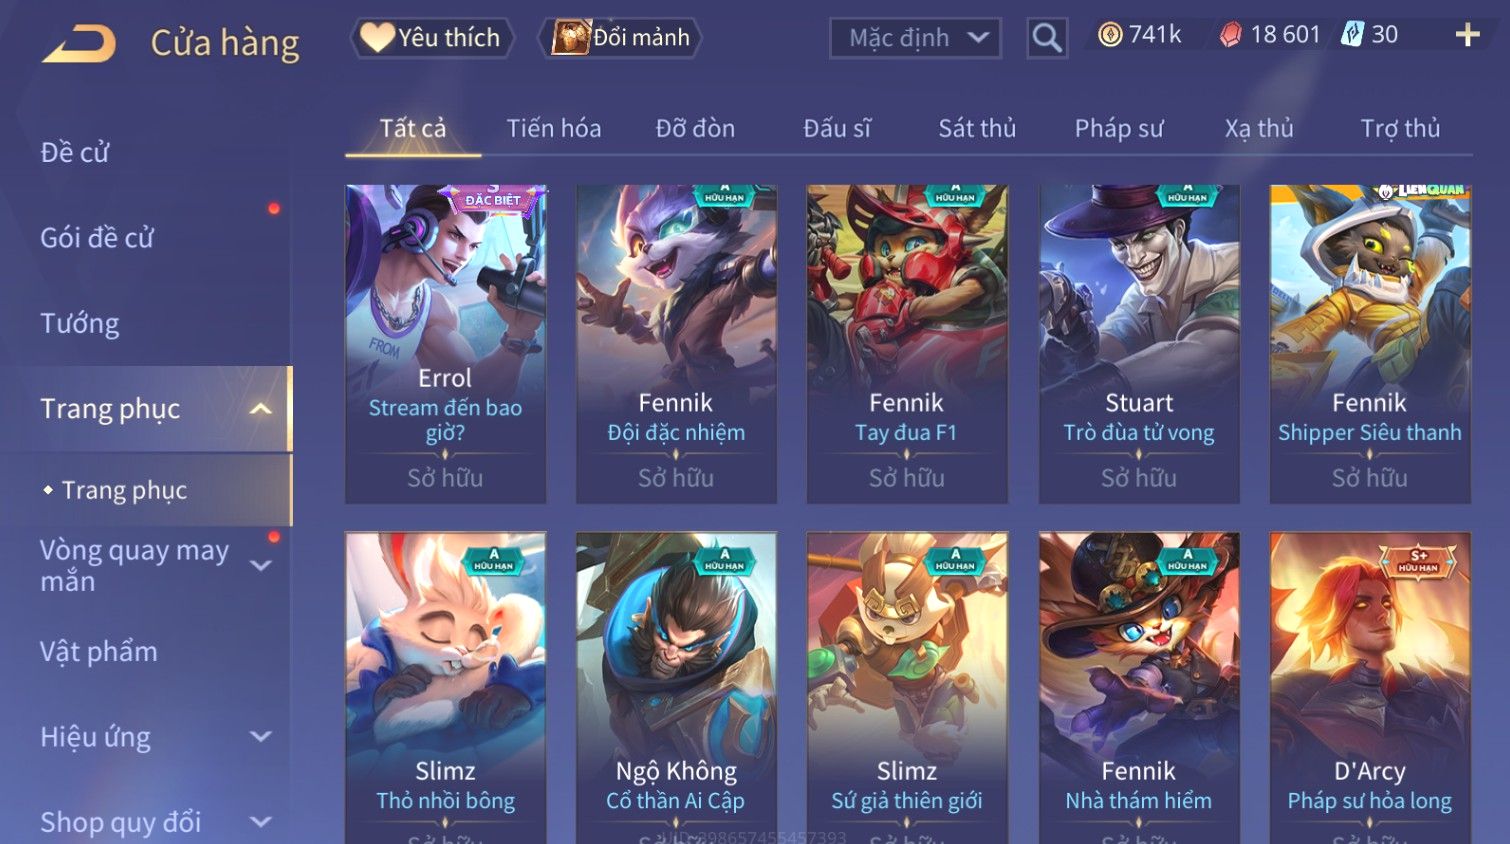Add currency with the plus icon
Screen dimensions: 1510x844
pyautogui.click(x=1467, y=35)
